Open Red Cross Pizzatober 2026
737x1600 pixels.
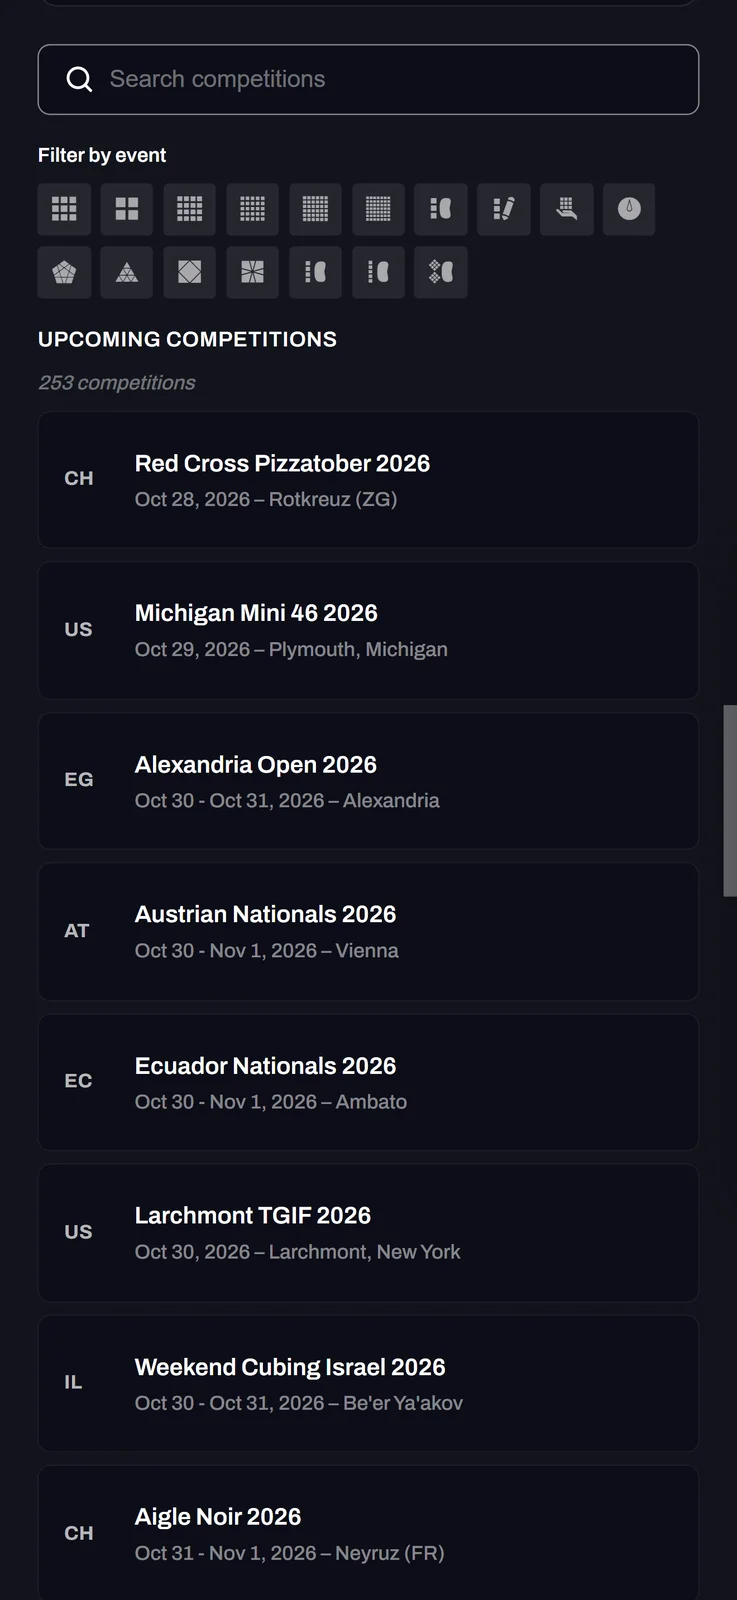pos(368,480)
